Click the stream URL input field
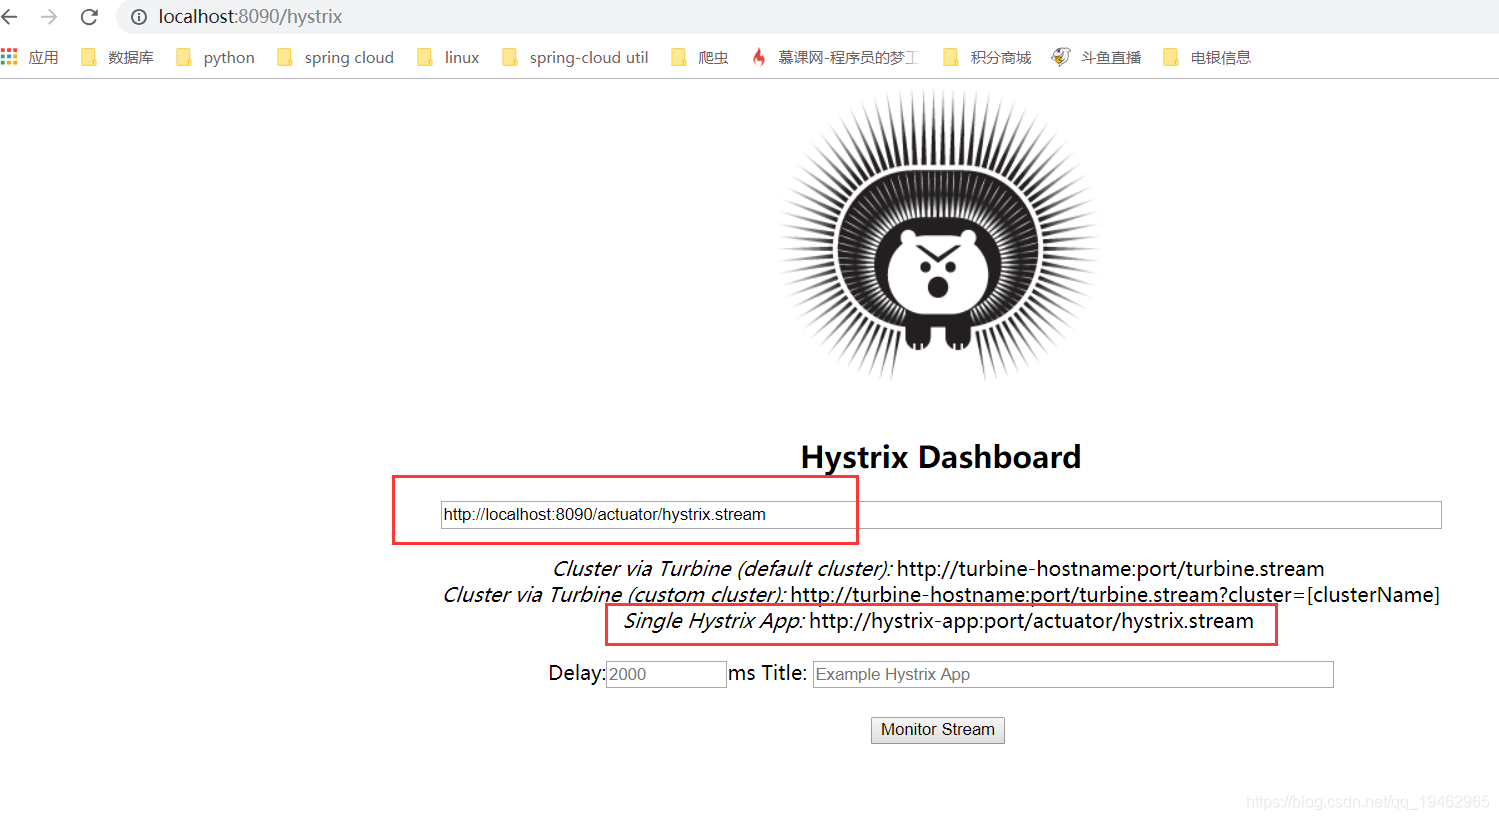 pyautogui.click(x=941, y=515)
